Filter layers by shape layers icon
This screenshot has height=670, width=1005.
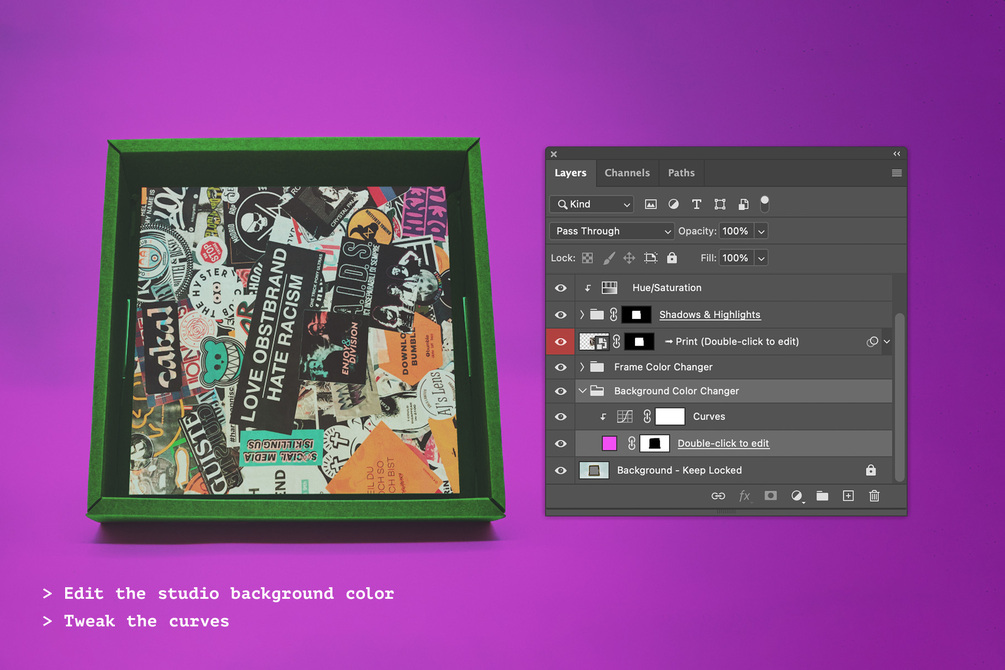point(720,204)
